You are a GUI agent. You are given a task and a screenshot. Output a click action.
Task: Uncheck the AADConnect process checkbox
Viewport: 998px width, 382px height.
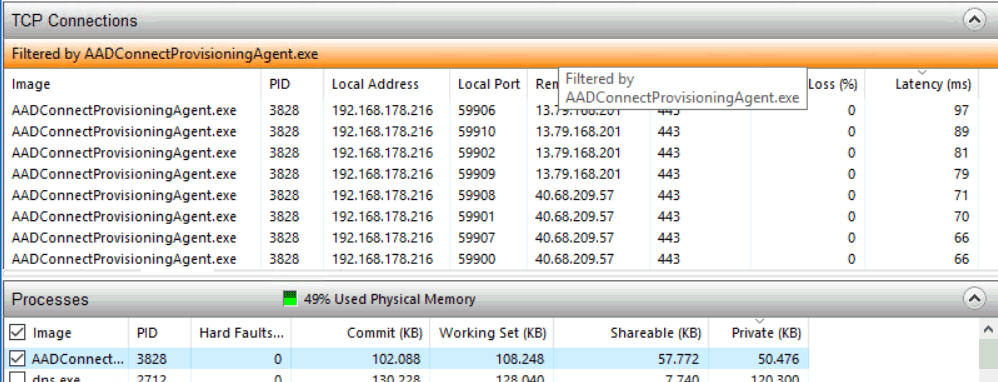[x=17, y=359]
